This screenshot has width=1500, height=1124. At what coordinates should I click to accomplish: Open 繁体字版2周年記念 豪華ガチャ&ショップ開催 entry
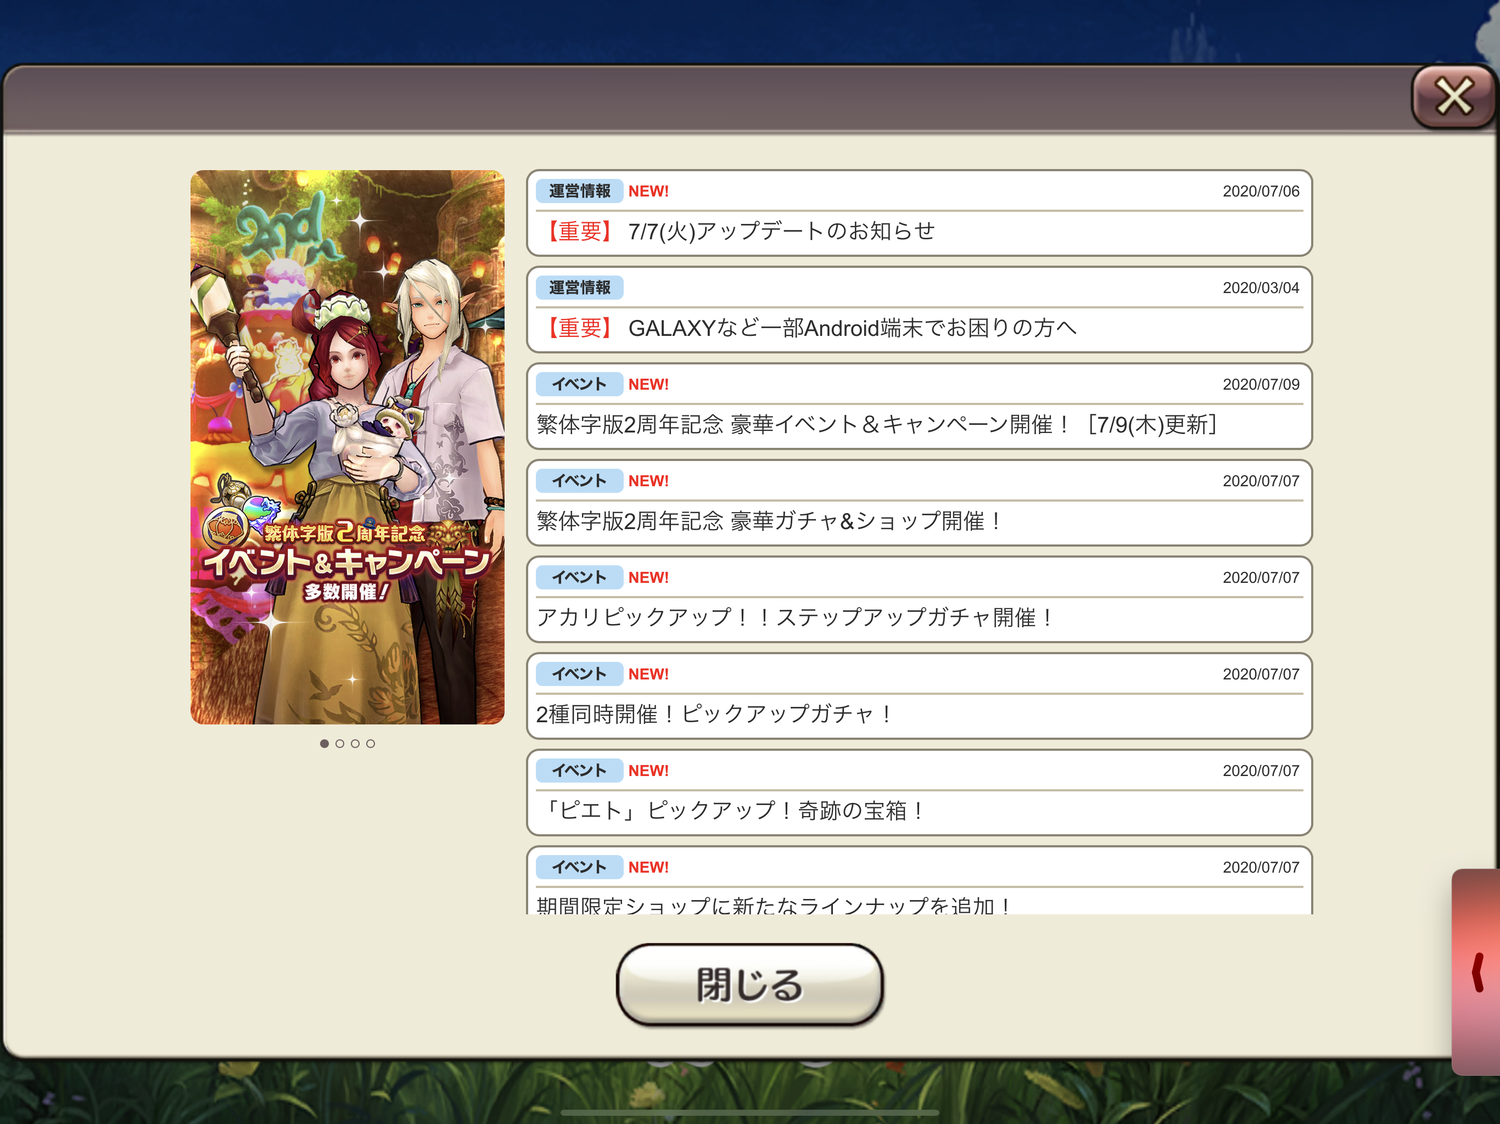pos(919,503)
